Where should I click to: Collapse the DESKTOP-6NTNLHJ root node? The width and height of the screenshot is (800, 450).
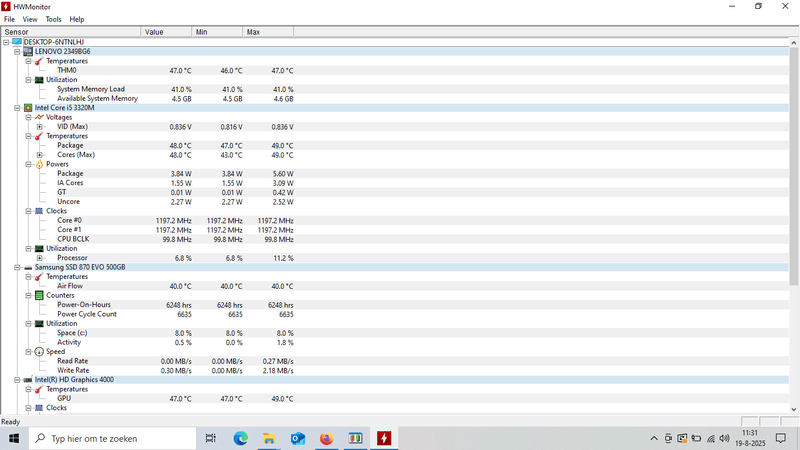(6, 42)
